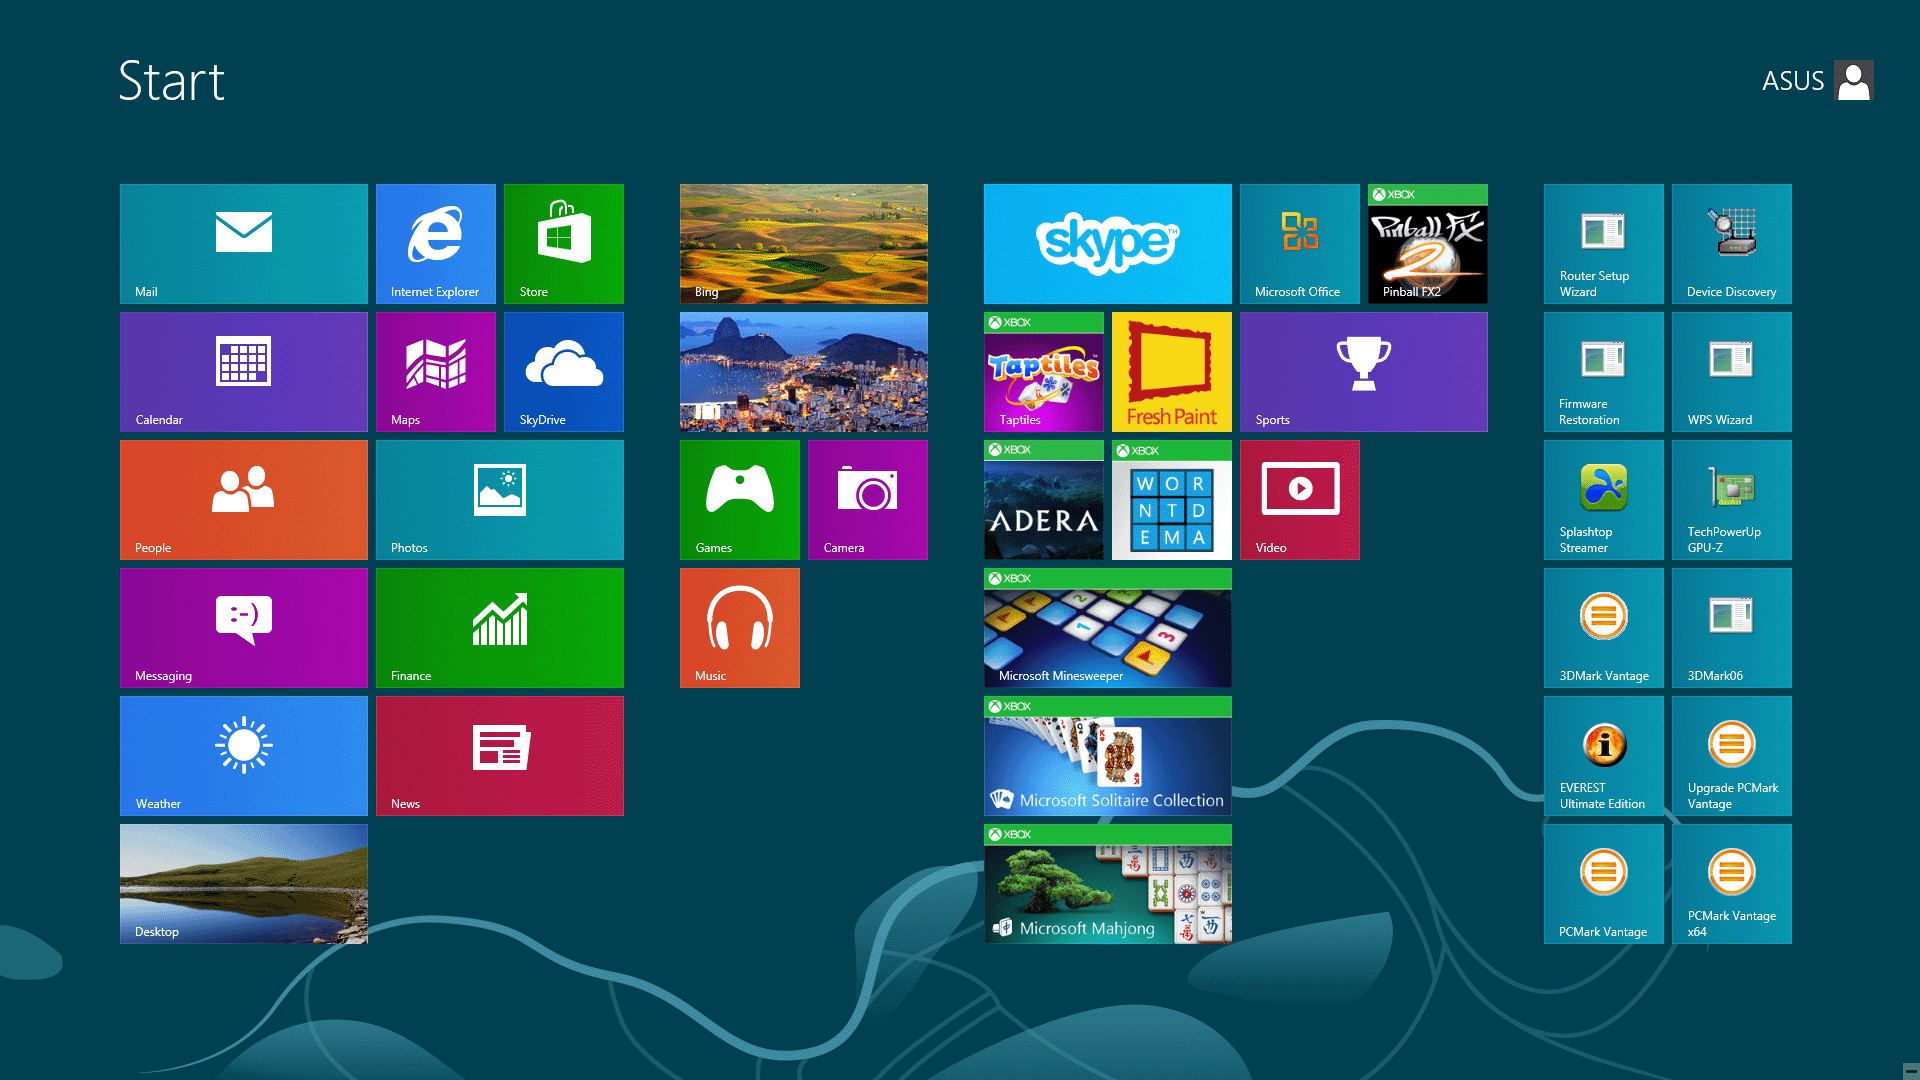Open Router Setup Wizard tile

(x=1604, y=244)
